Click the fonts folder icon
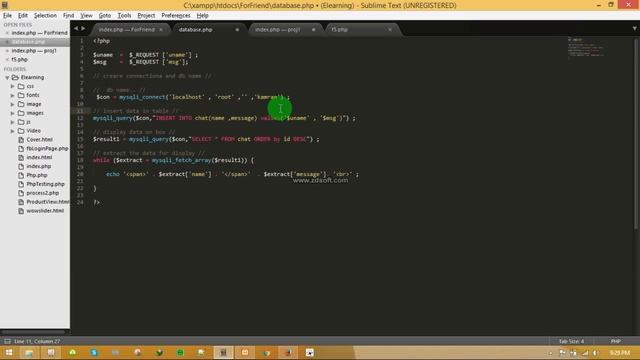Image resolution: width=640 pixels, height=360 pixels. [x=21, y=95]
